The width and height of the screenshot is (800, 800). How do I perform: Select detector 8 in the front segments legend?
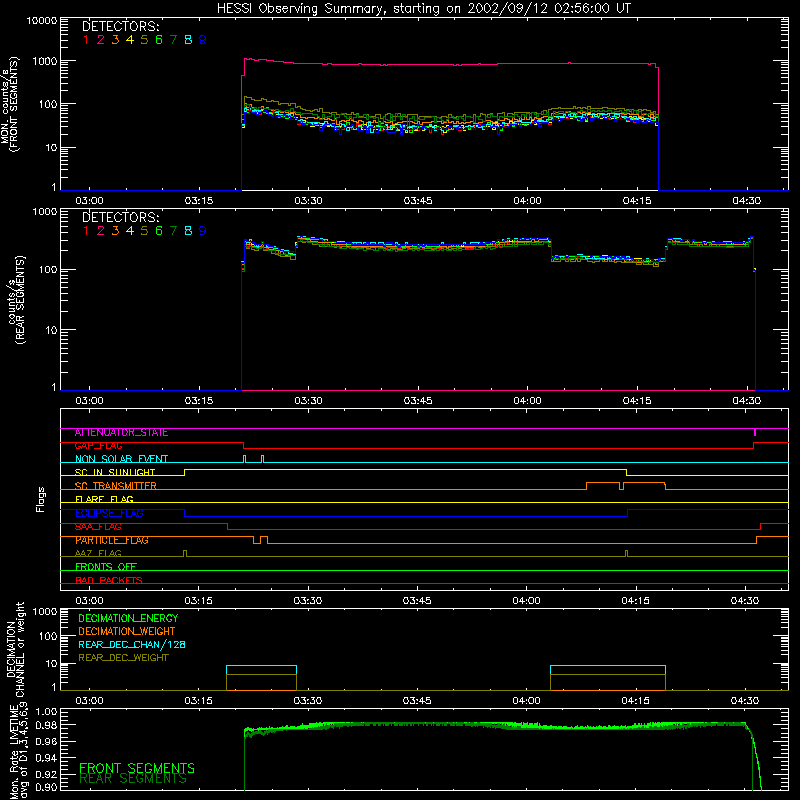[188, 40]
